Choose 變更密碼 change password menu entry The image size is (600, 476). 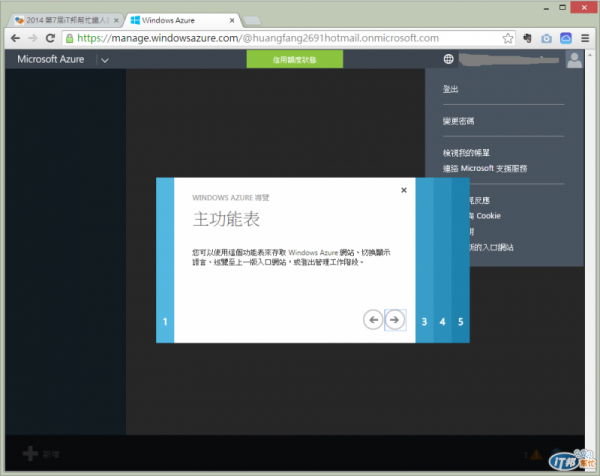coord(458,121)
